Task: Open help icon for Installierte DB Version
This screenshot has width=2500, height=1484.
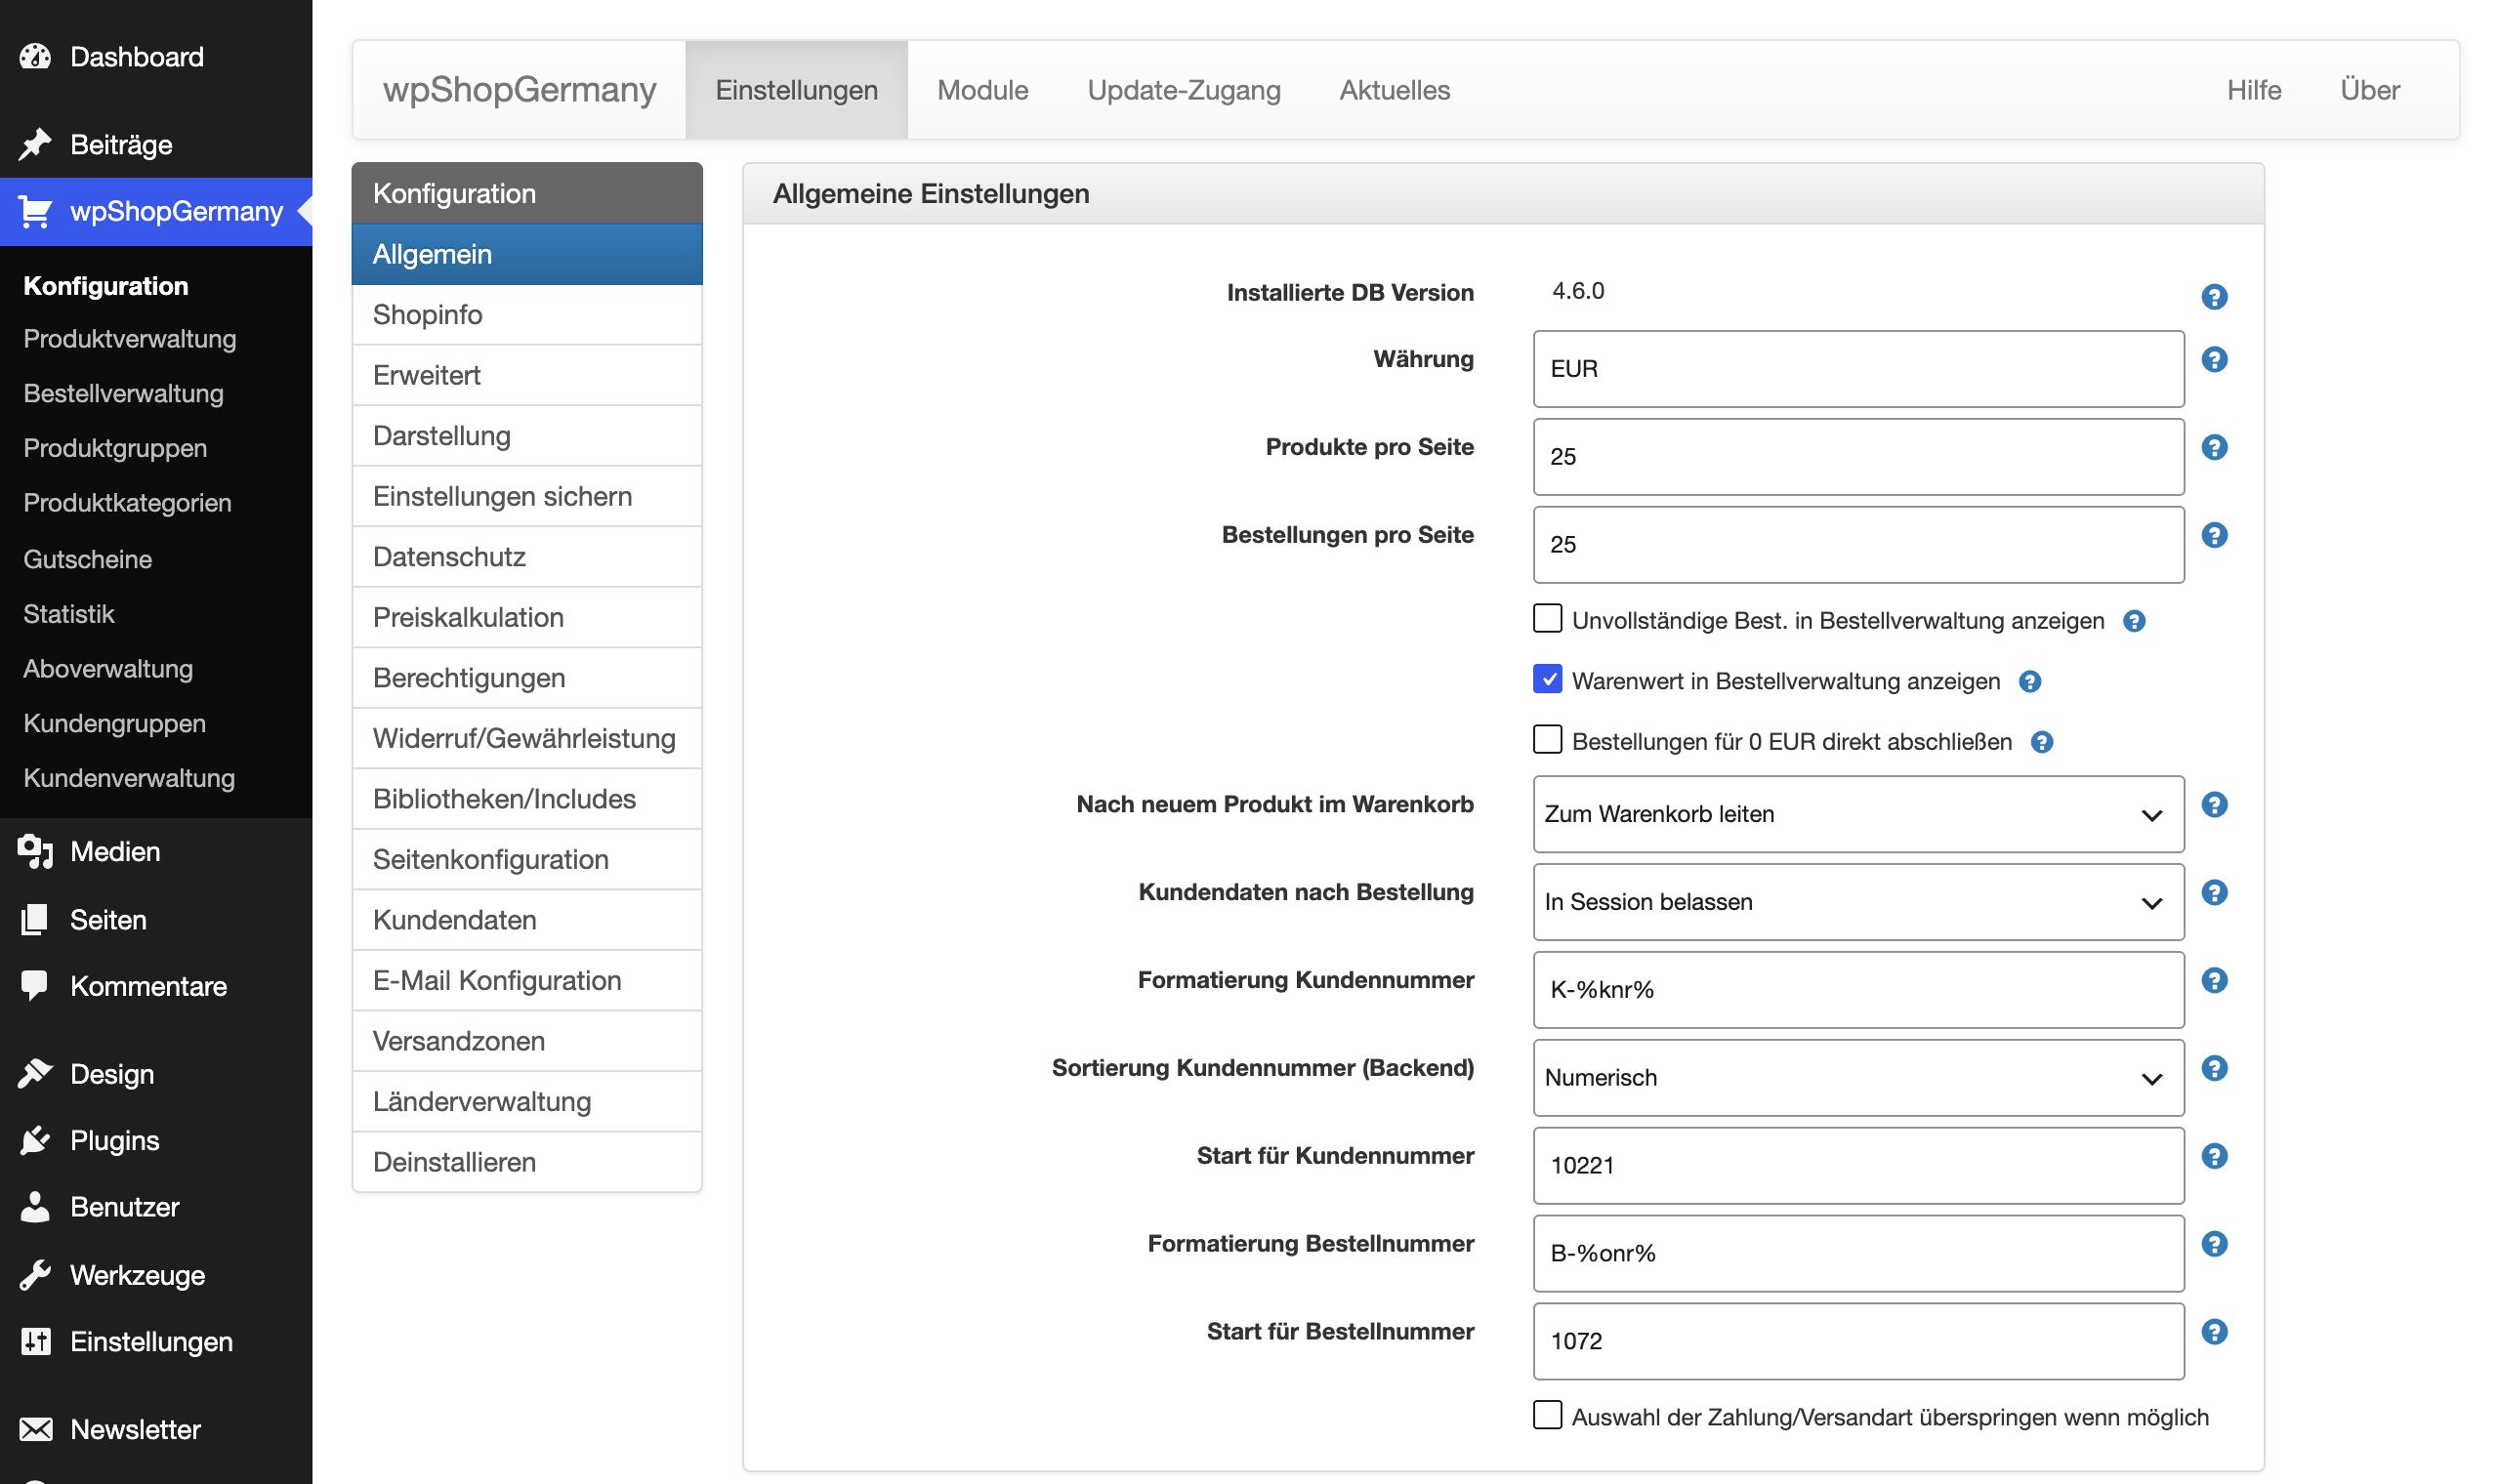Action: [2214, 297]
